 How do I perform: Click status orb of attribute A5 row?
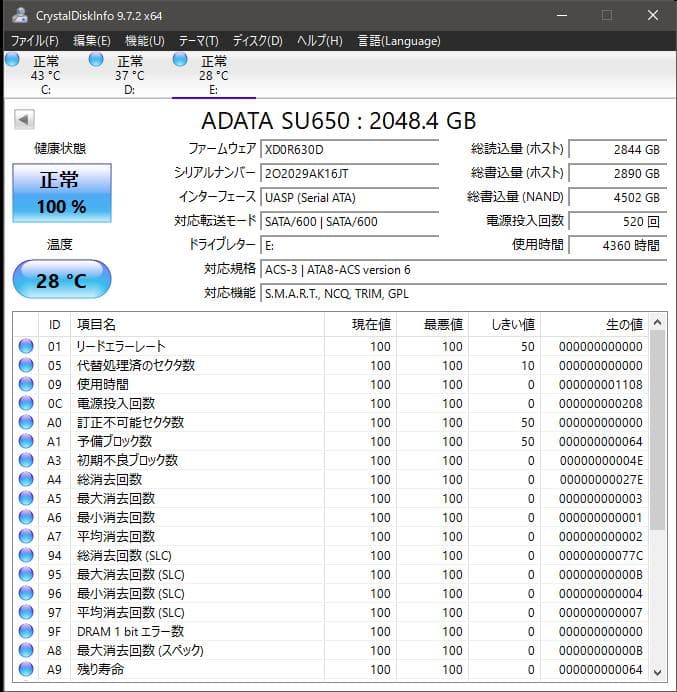(26, 498)
